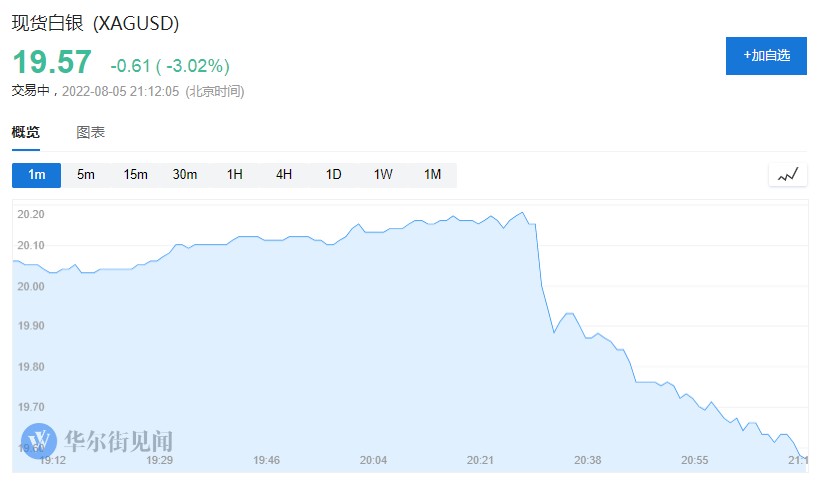
Task: Choose the 1H interval
Action: 234,175
